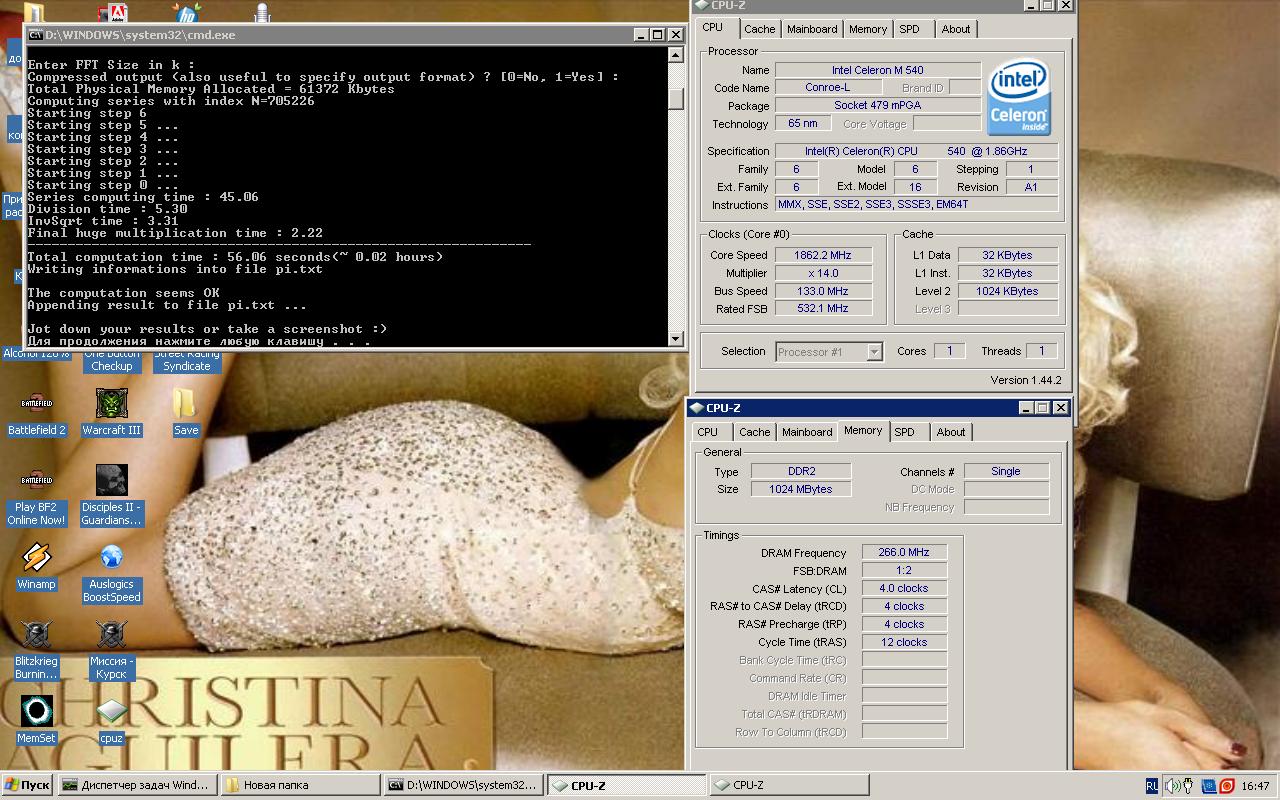Open the Battlefield 2 desktop icon

click(37, 413)
